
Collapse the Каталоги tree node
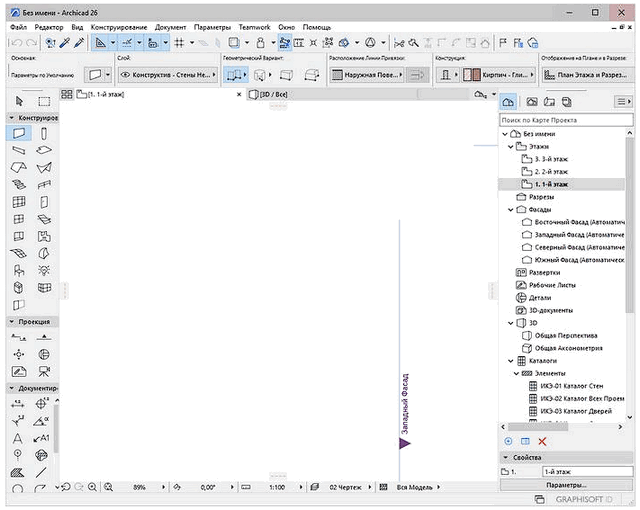point(511,361)
